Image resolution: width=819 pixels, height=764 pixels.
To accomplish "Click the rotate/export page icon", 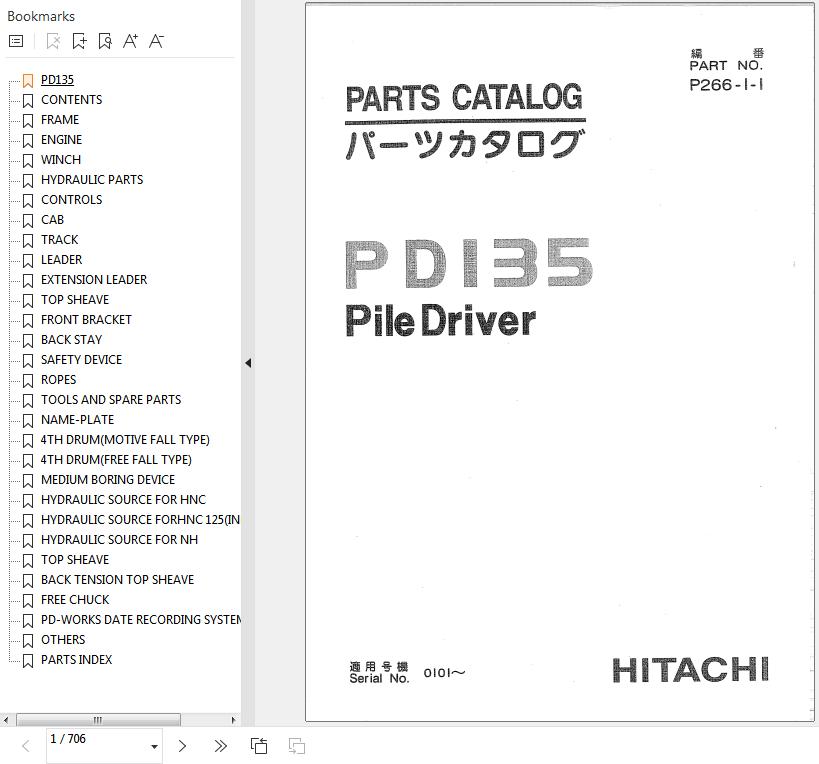I will pyautogui.click(x=259, y=746).
